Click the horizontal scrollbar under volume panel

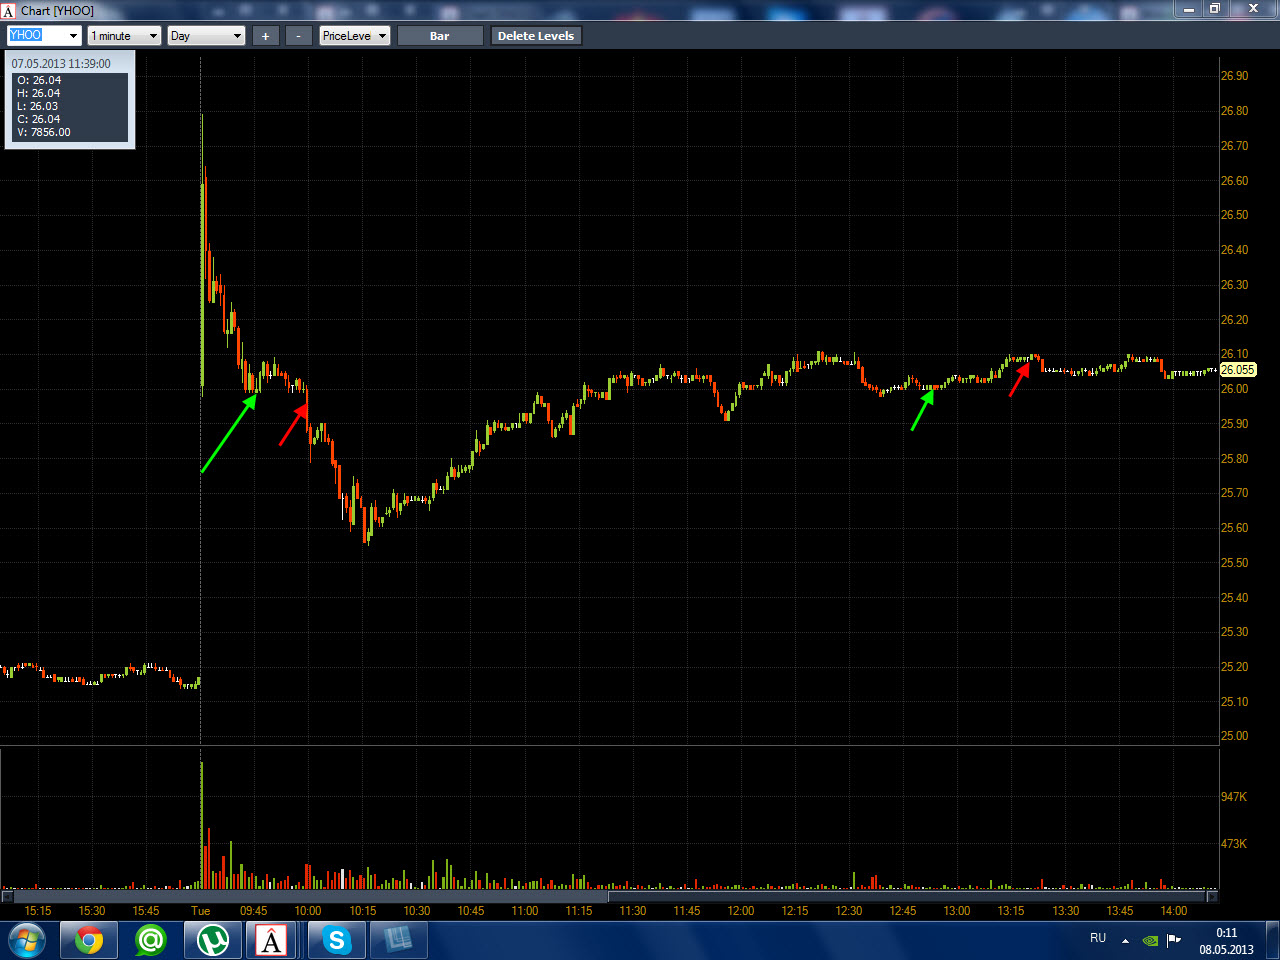click(x=609, y=896)
